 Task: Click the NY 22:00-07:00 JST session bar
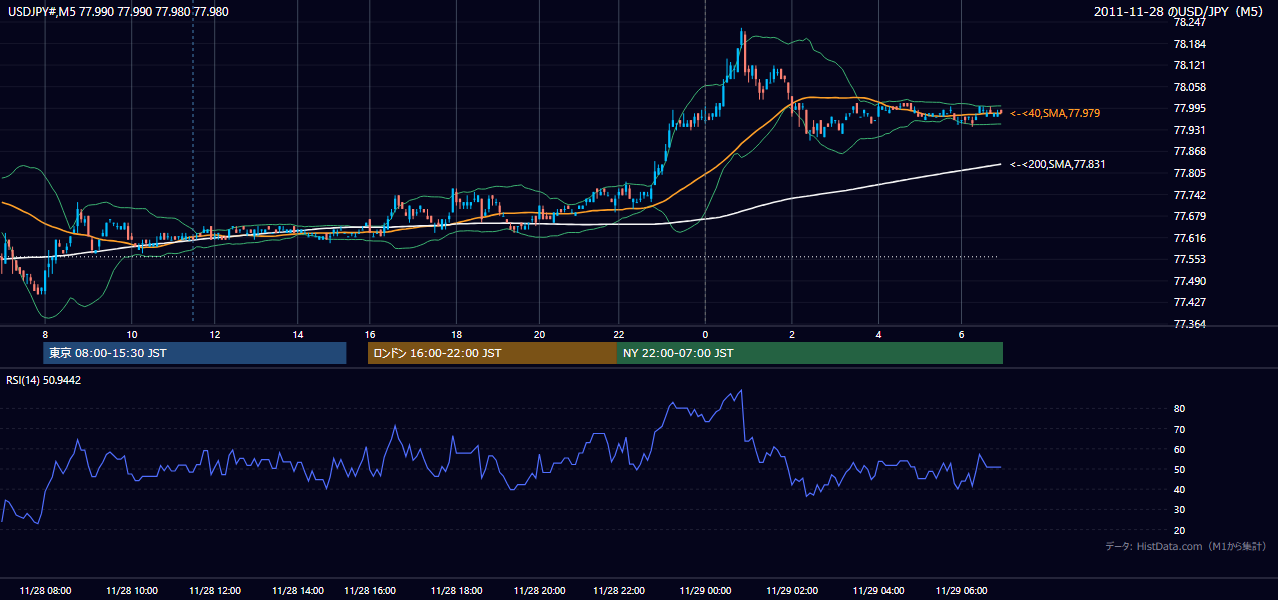[x=811, y=353]
